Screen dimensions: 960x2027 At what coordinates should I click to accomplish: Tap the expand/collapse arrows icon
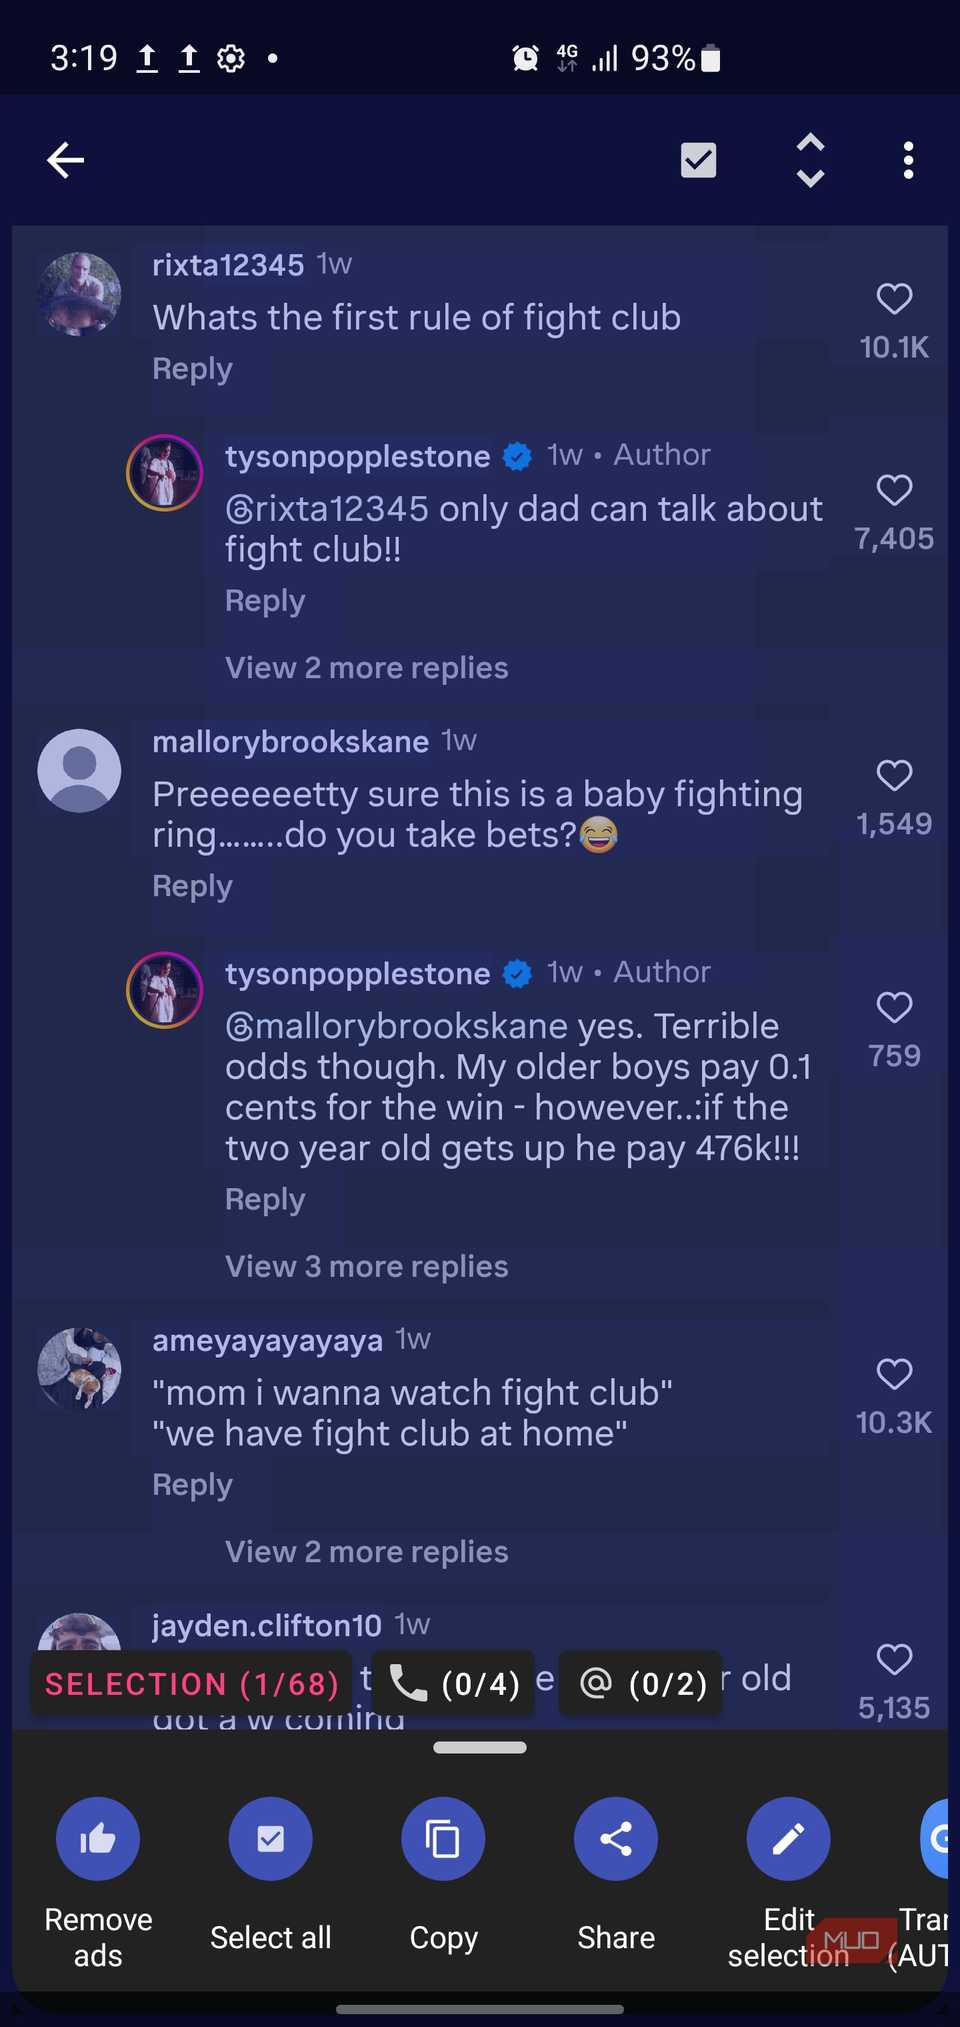810,160
